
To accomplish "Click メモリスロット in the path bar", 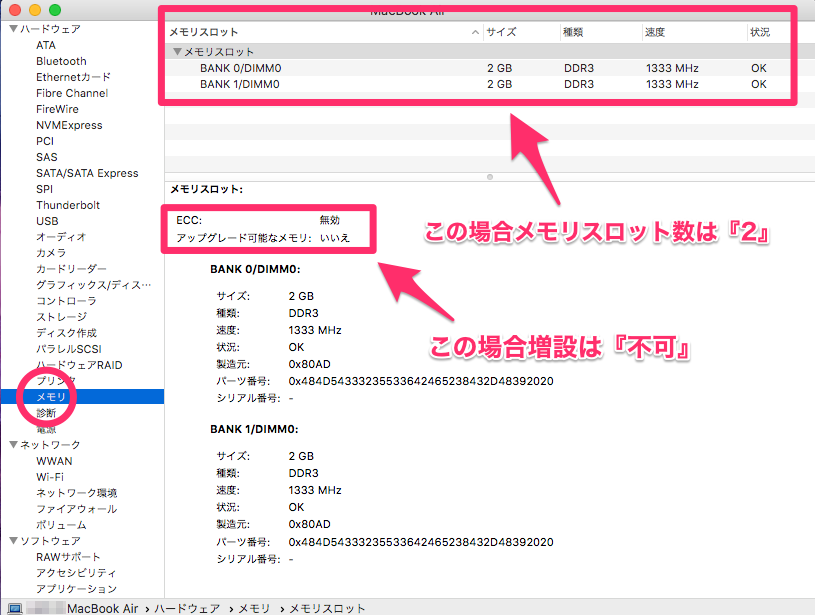I will click(x=327, y=608).
